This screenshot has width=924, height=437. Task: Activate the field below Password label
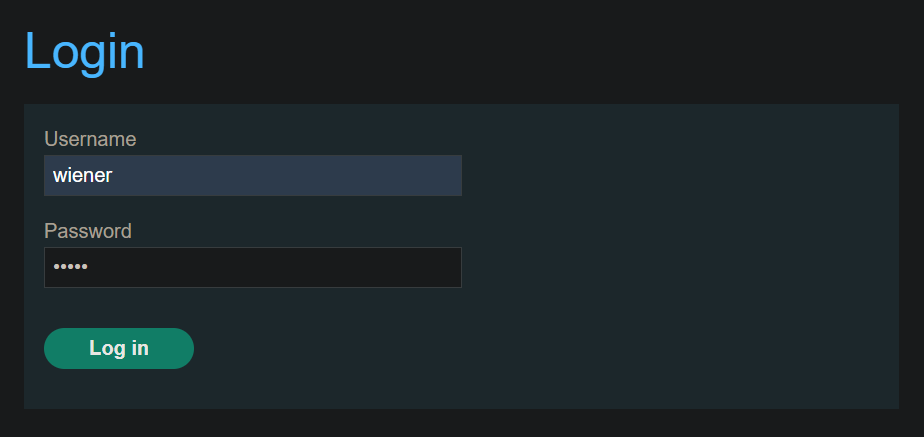pyautogui.click(x=253, y=267)
